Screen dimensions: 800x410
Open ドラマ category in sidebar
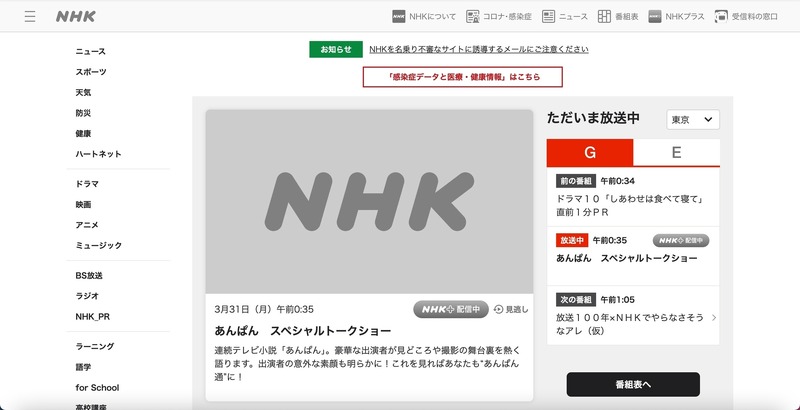87,184
